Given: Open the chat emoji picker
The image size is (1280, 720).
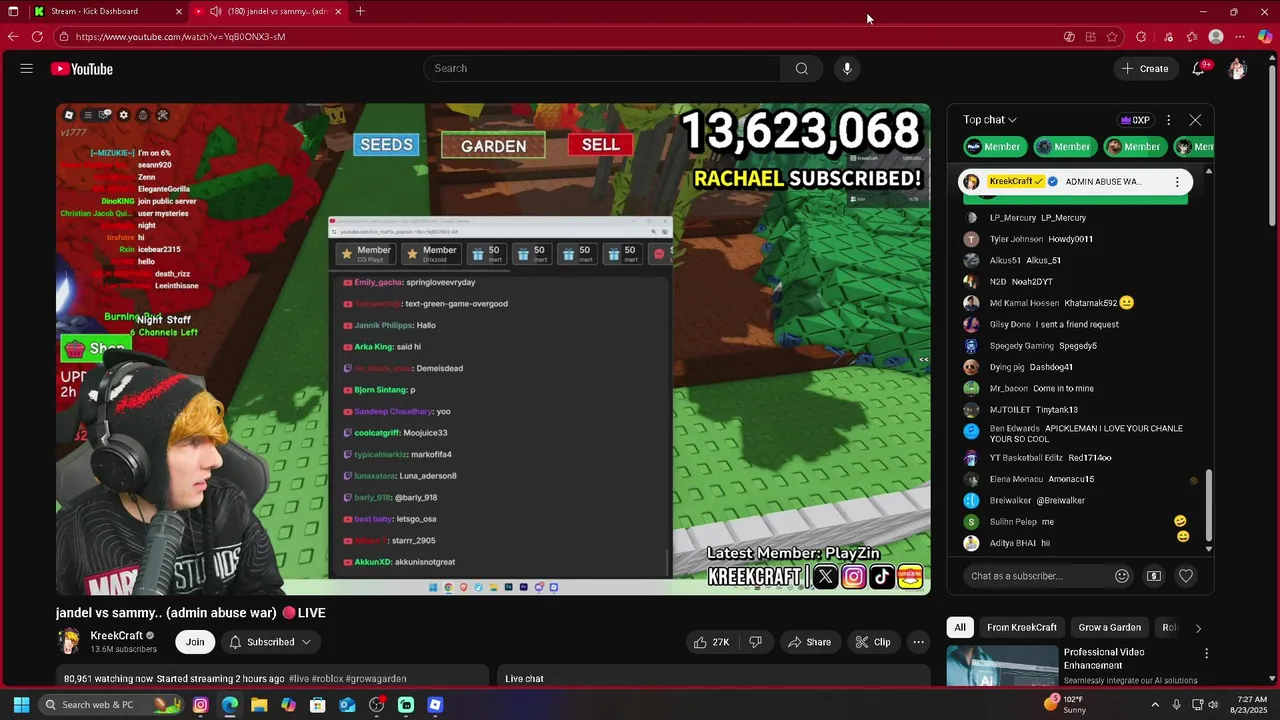Looking at the screenshot, I should [x=1122, y=576].
